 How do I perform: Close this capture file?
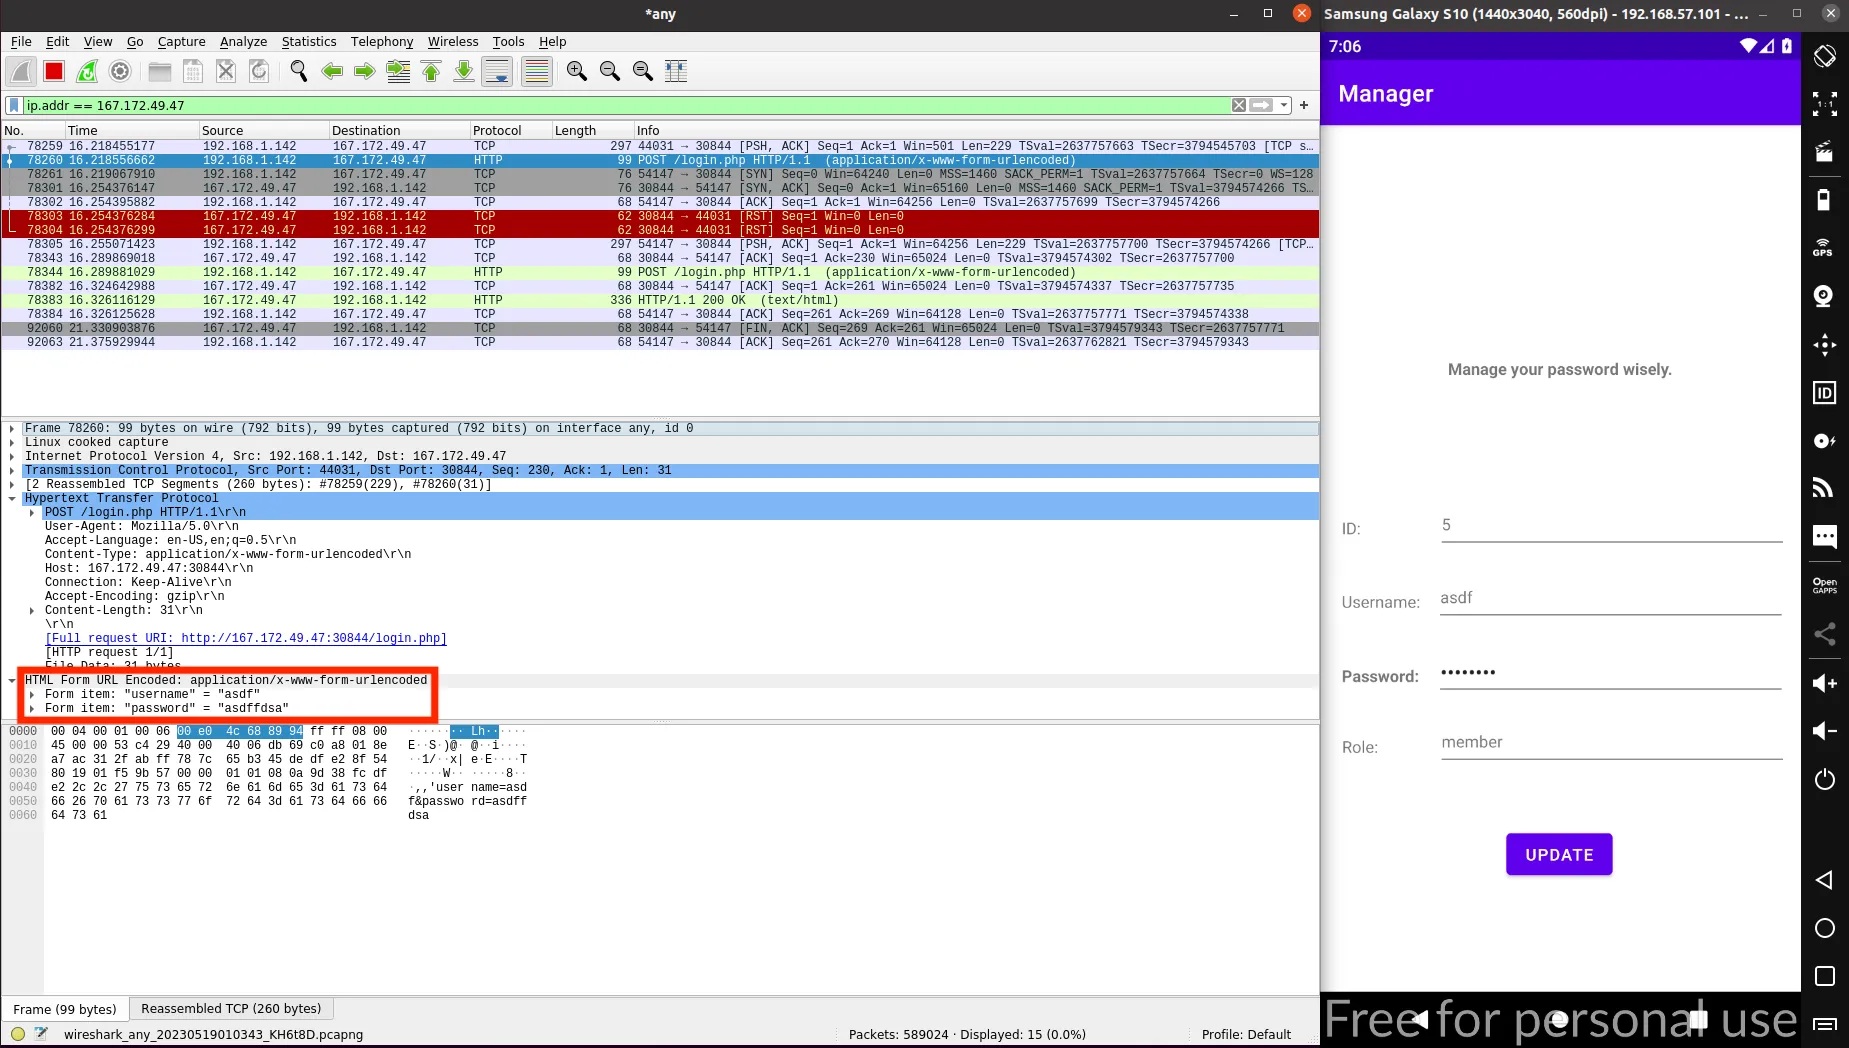coord(226,71)
